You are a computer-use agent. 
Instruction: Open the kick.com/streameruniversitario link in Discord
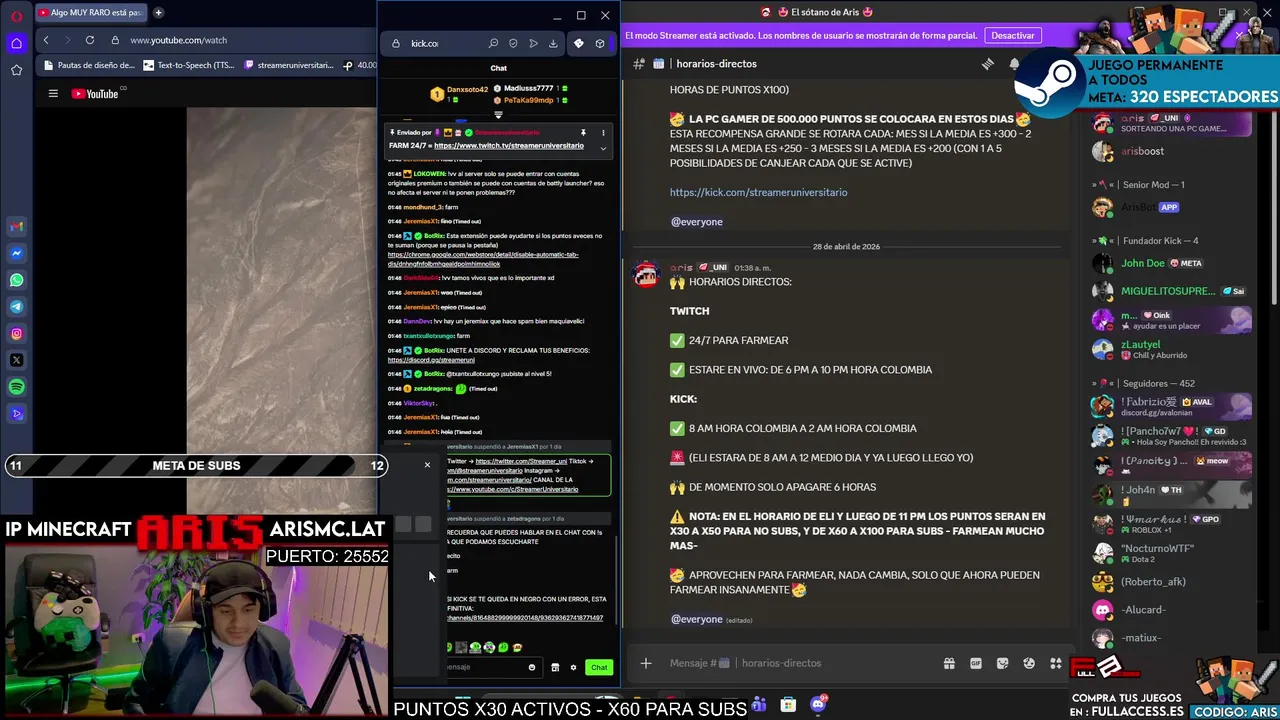point(758,192)
